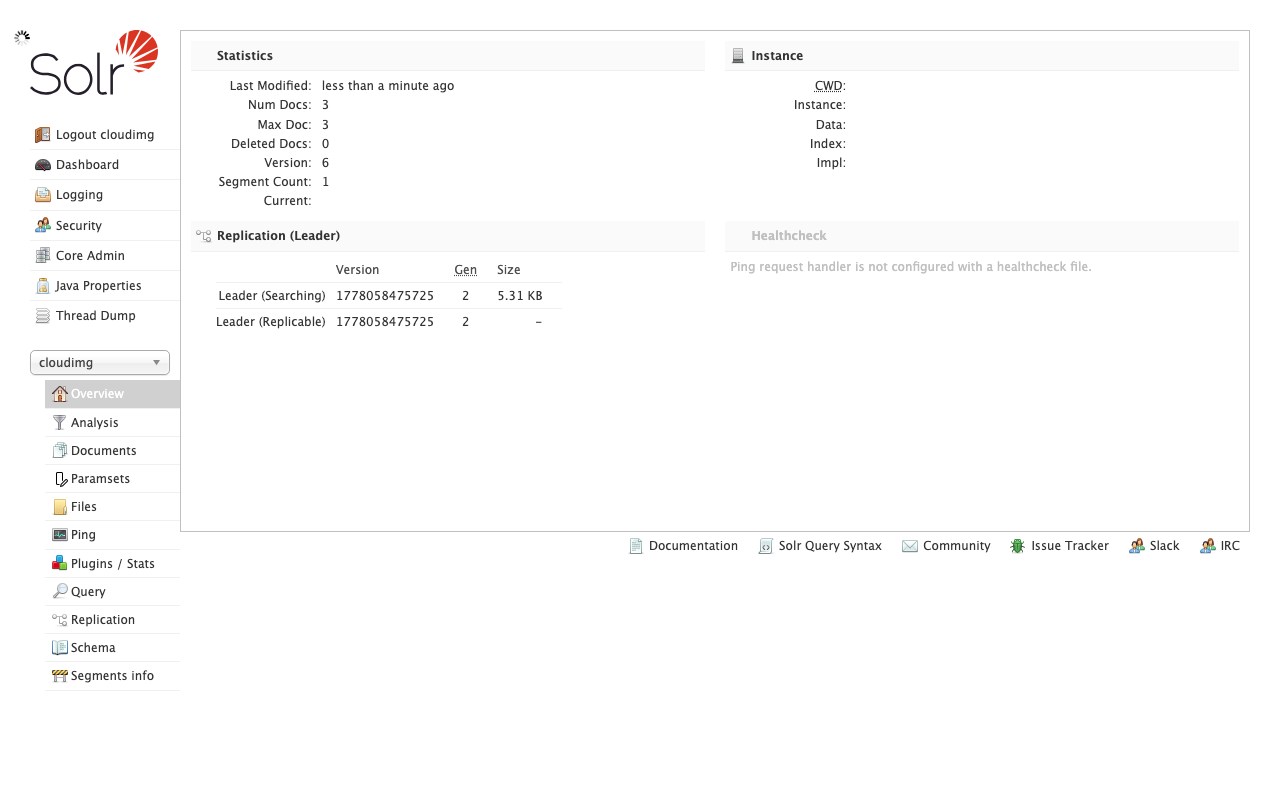Follow the Issue Tracker link
Viewport: 1280px width, 800px height.
pos(1060,546)
